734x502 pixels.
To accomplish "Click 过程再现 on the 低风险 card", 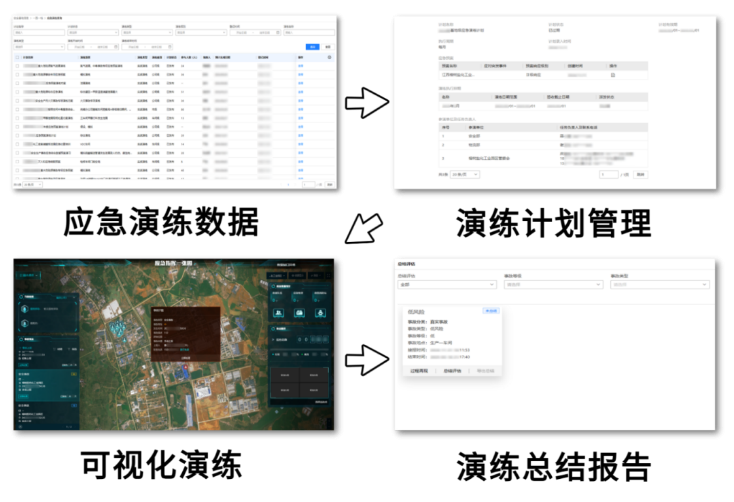I will click(x=419, y=371).
